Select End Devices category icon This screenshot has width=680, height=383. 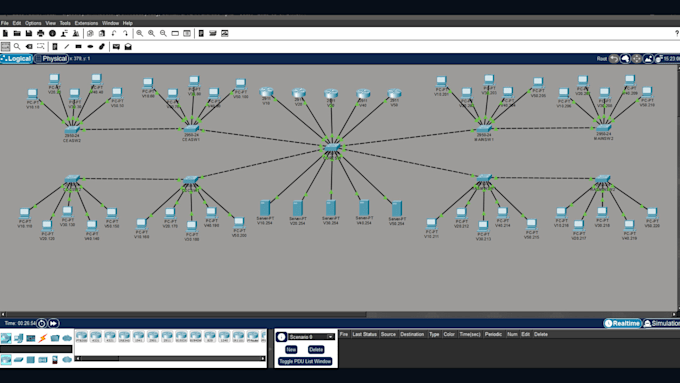click(18, 338)
